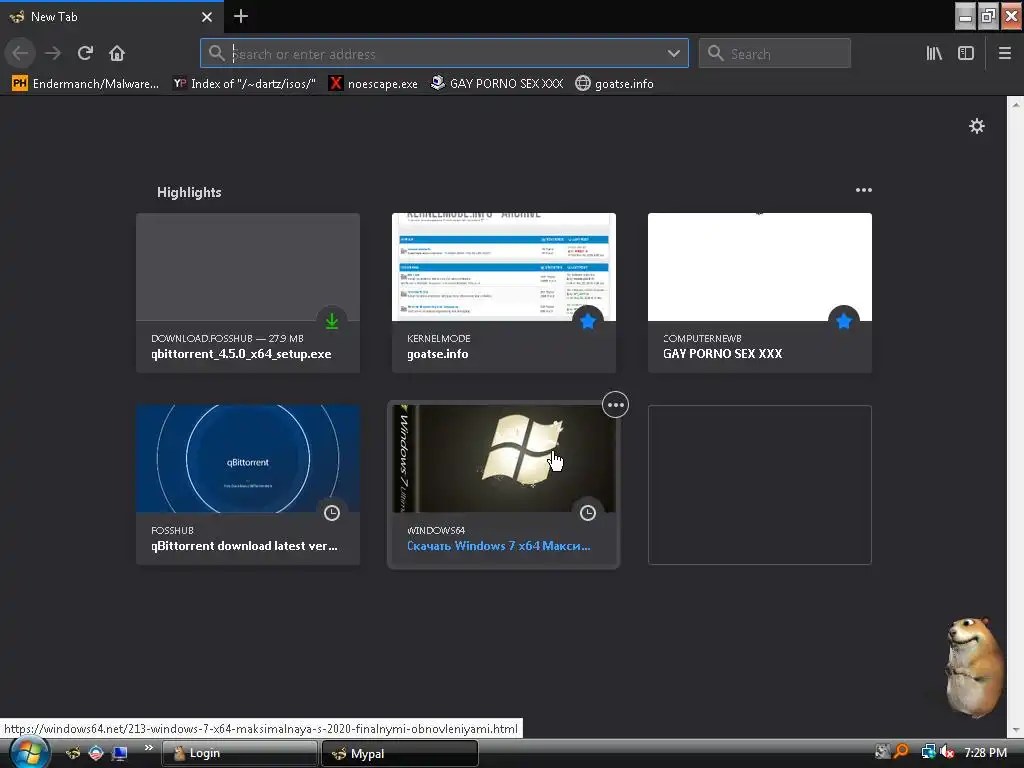Click the muted volume tray icon
This screenshot has width=1024, height=768.
[947, 752]
